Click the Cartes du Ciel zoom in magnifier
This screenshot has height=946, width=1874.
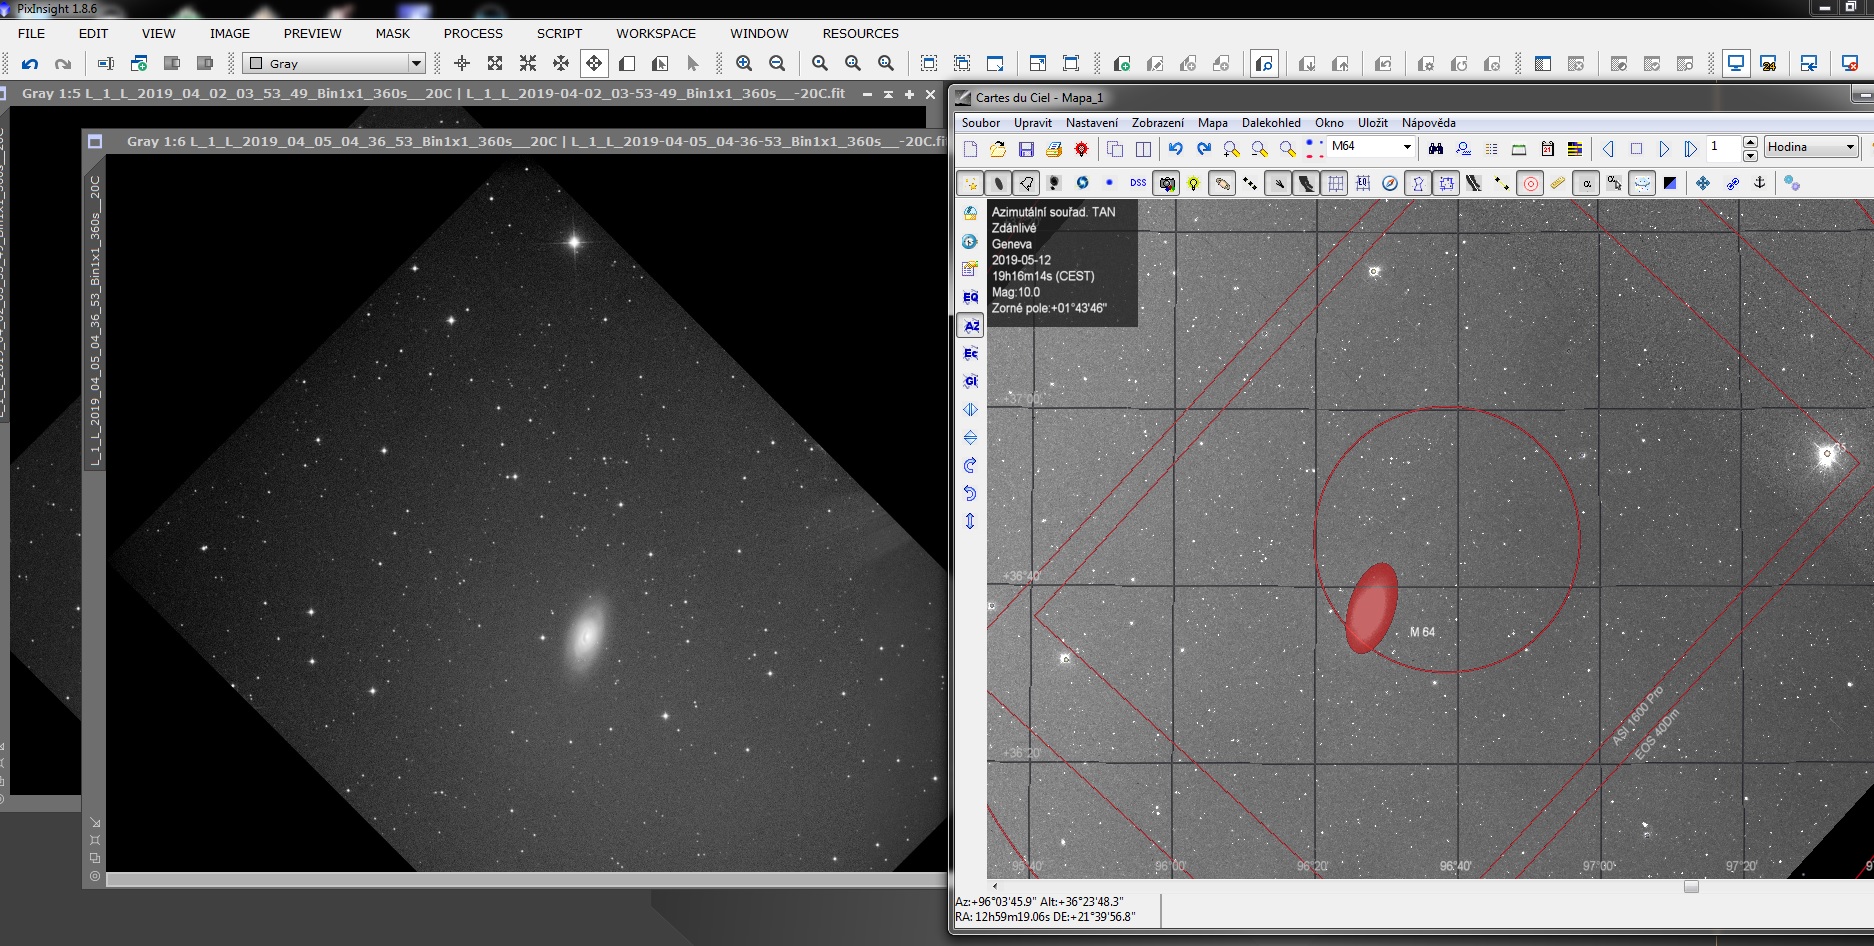click(x=1232, y=149)
